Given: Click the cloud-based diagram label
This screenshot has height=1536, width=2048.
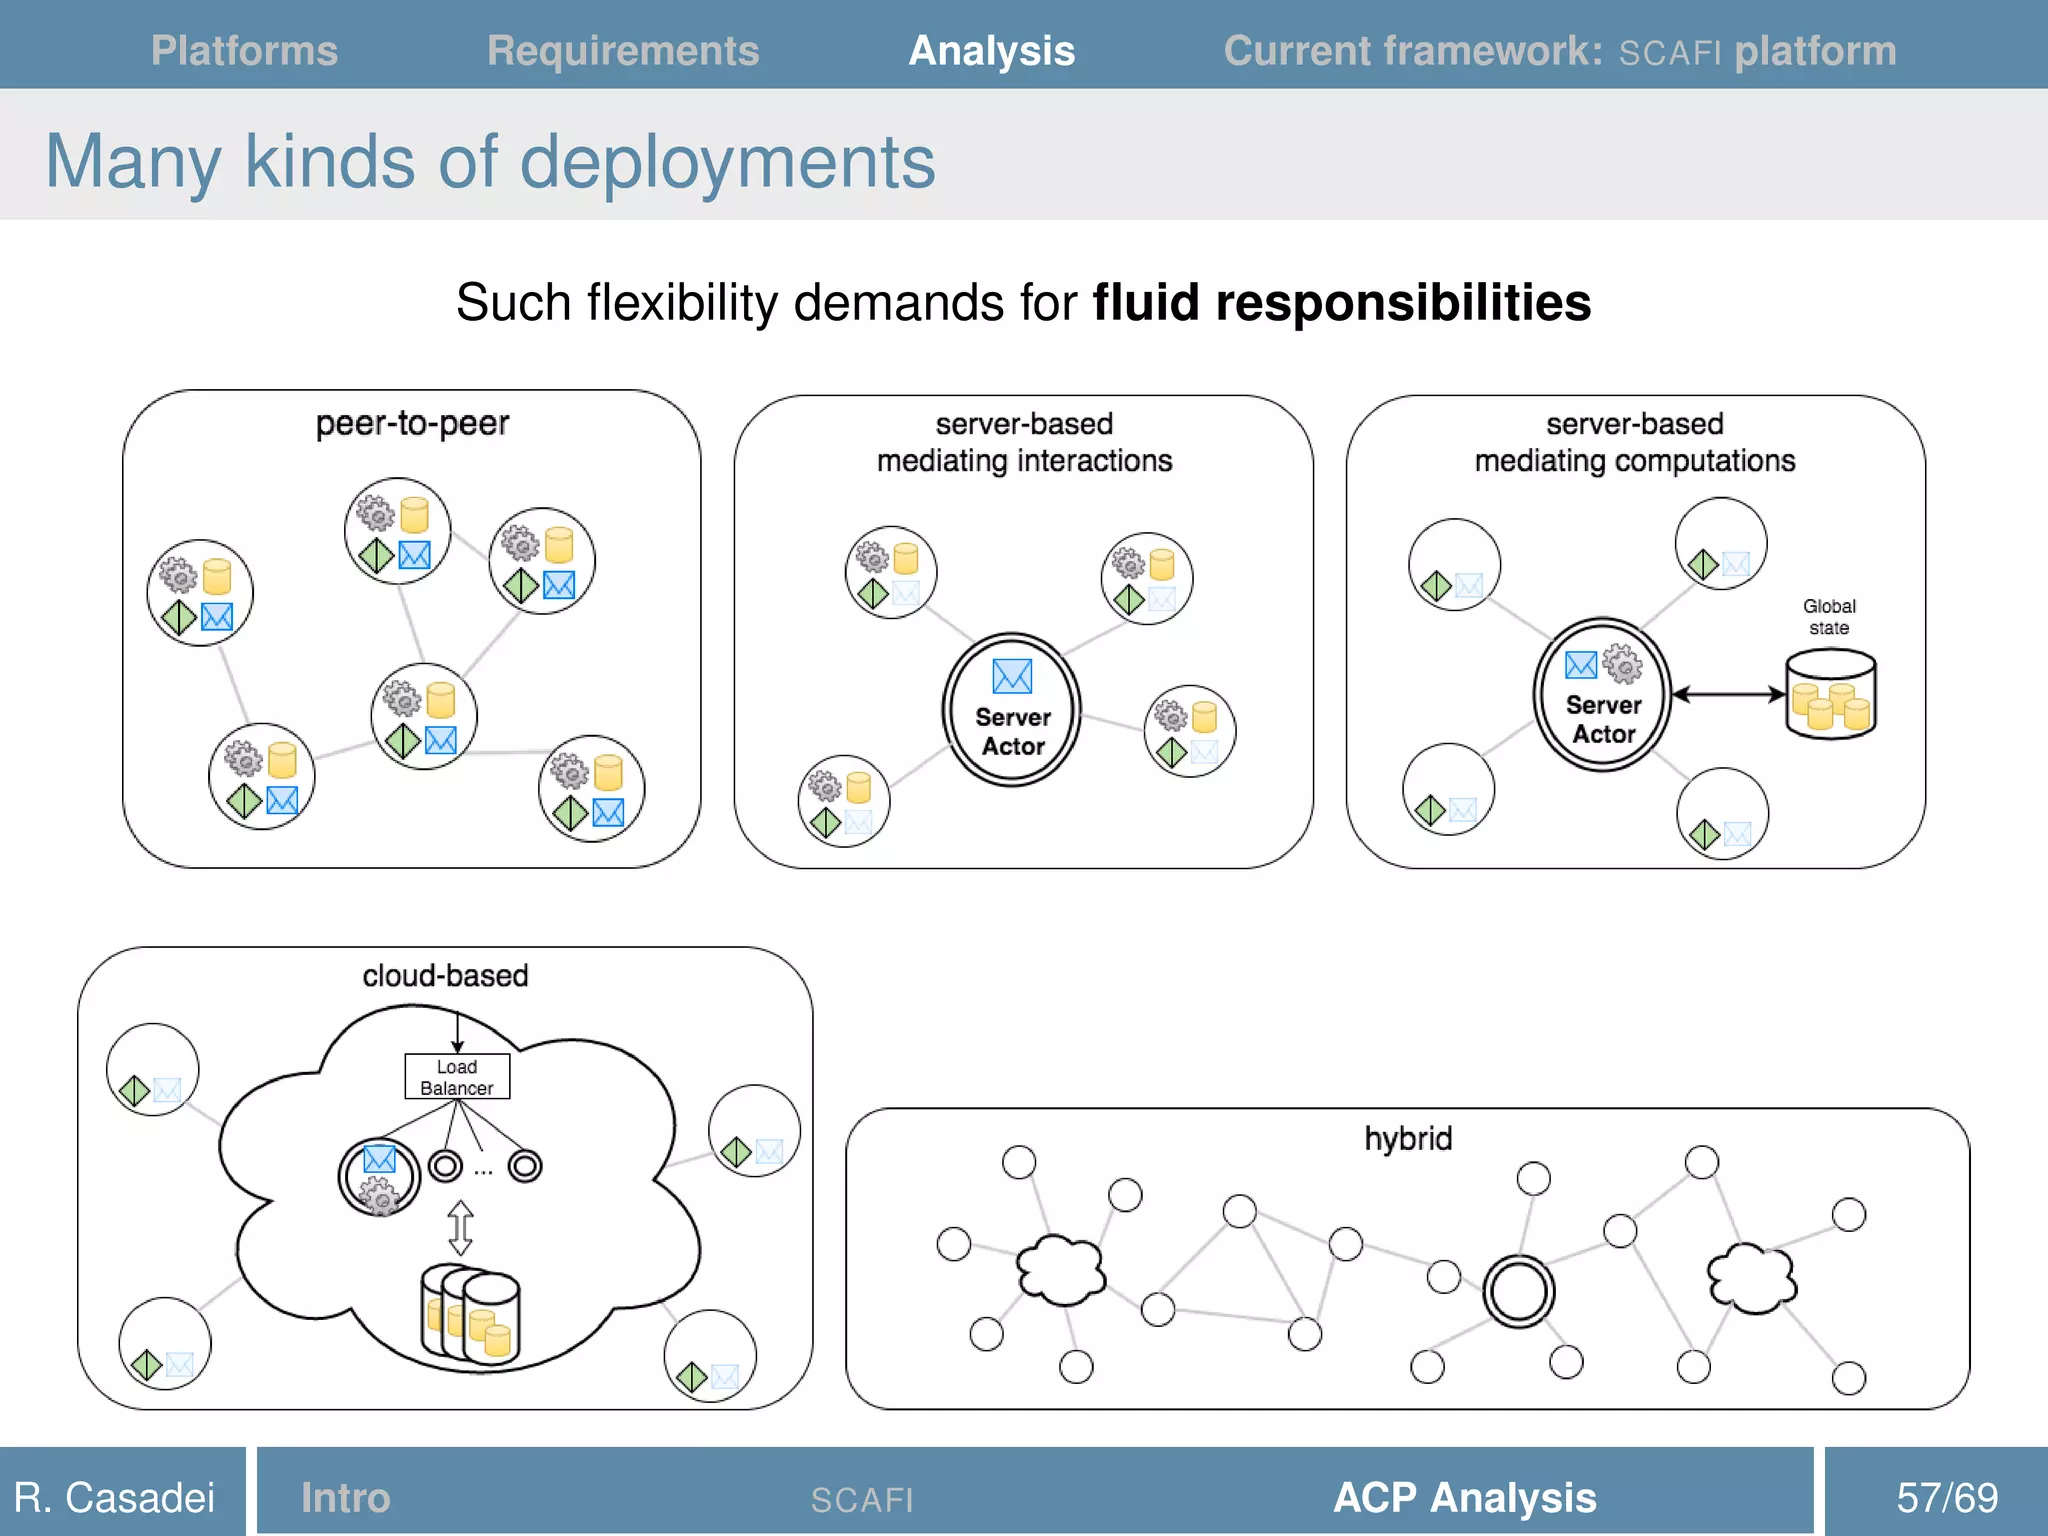Looking at the screenshot, I should coord(445,975).
